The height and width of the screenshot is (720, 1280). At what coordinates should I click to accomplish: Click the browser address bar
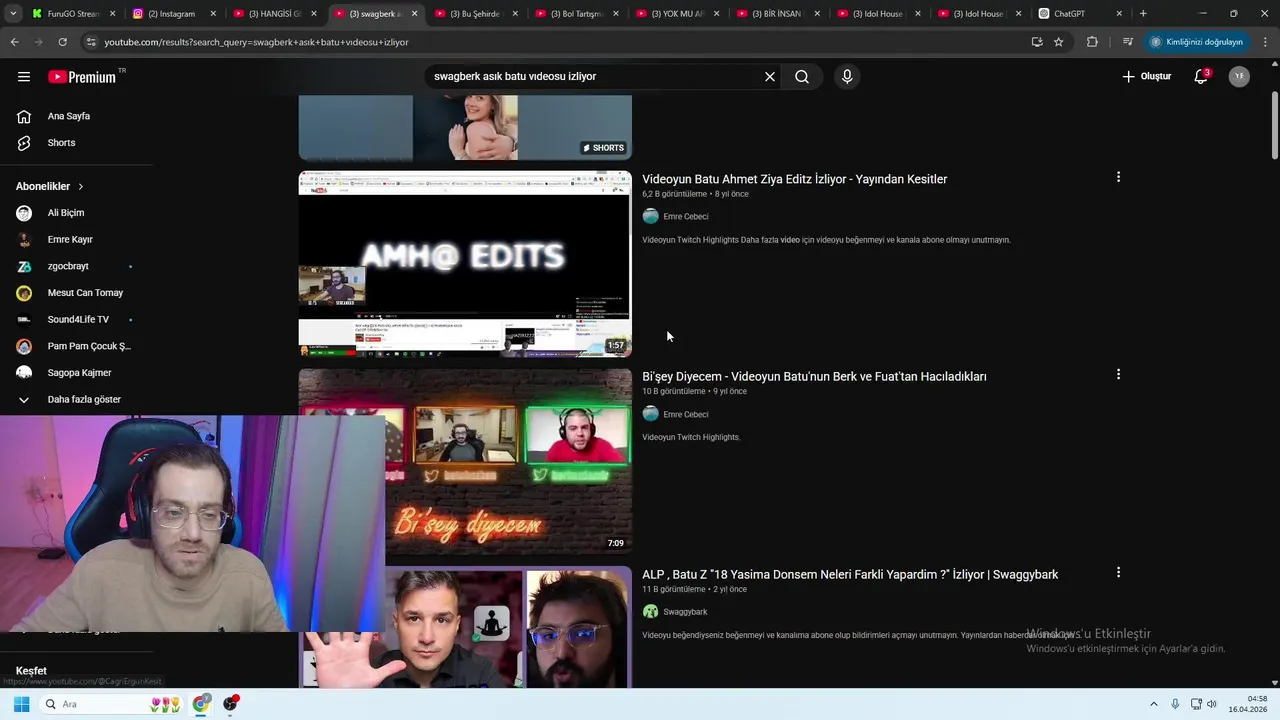[560, 42]
